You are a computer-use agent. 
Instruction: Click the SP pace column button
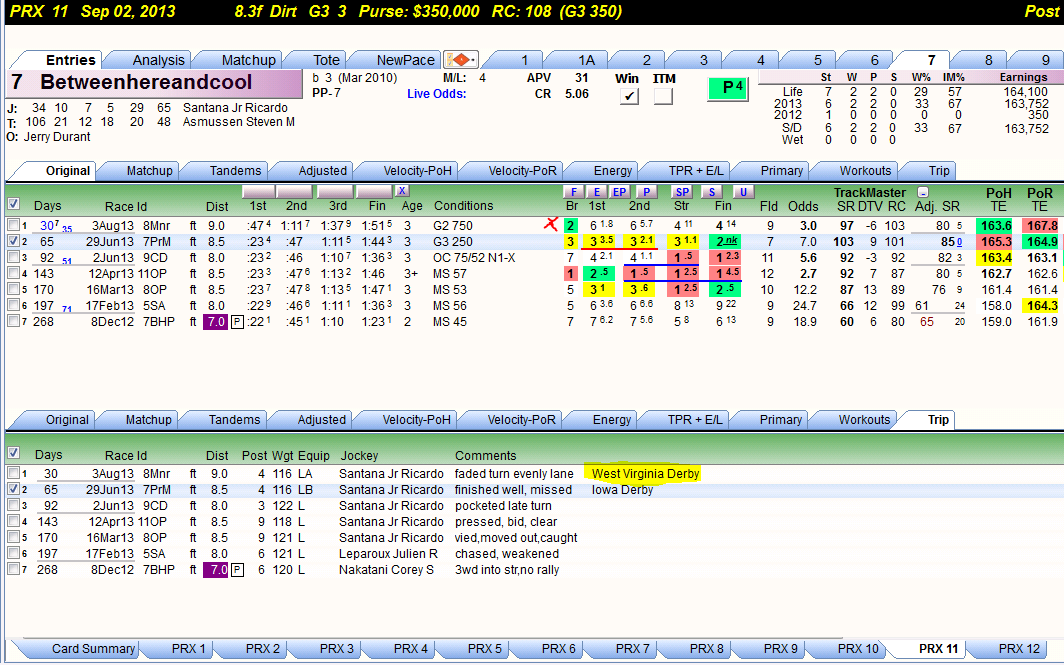coord(682,192)
